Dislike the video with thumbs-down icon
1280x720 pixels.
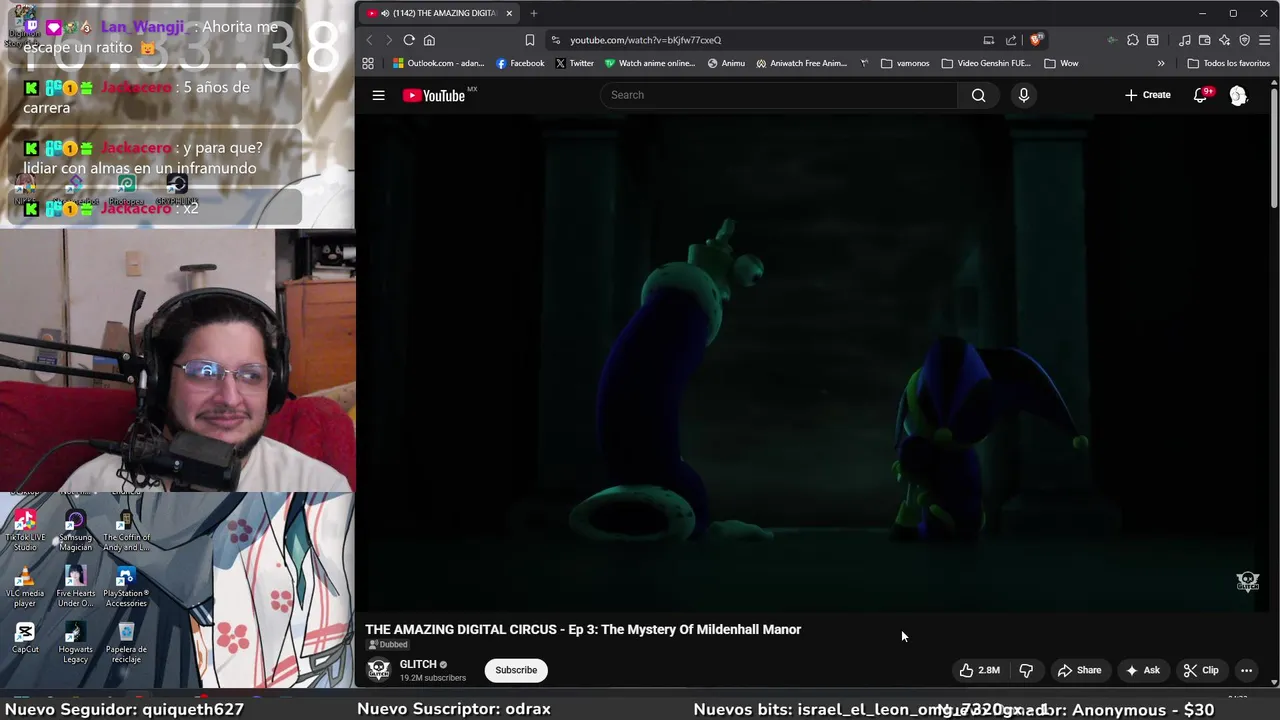pos(1026,670)
